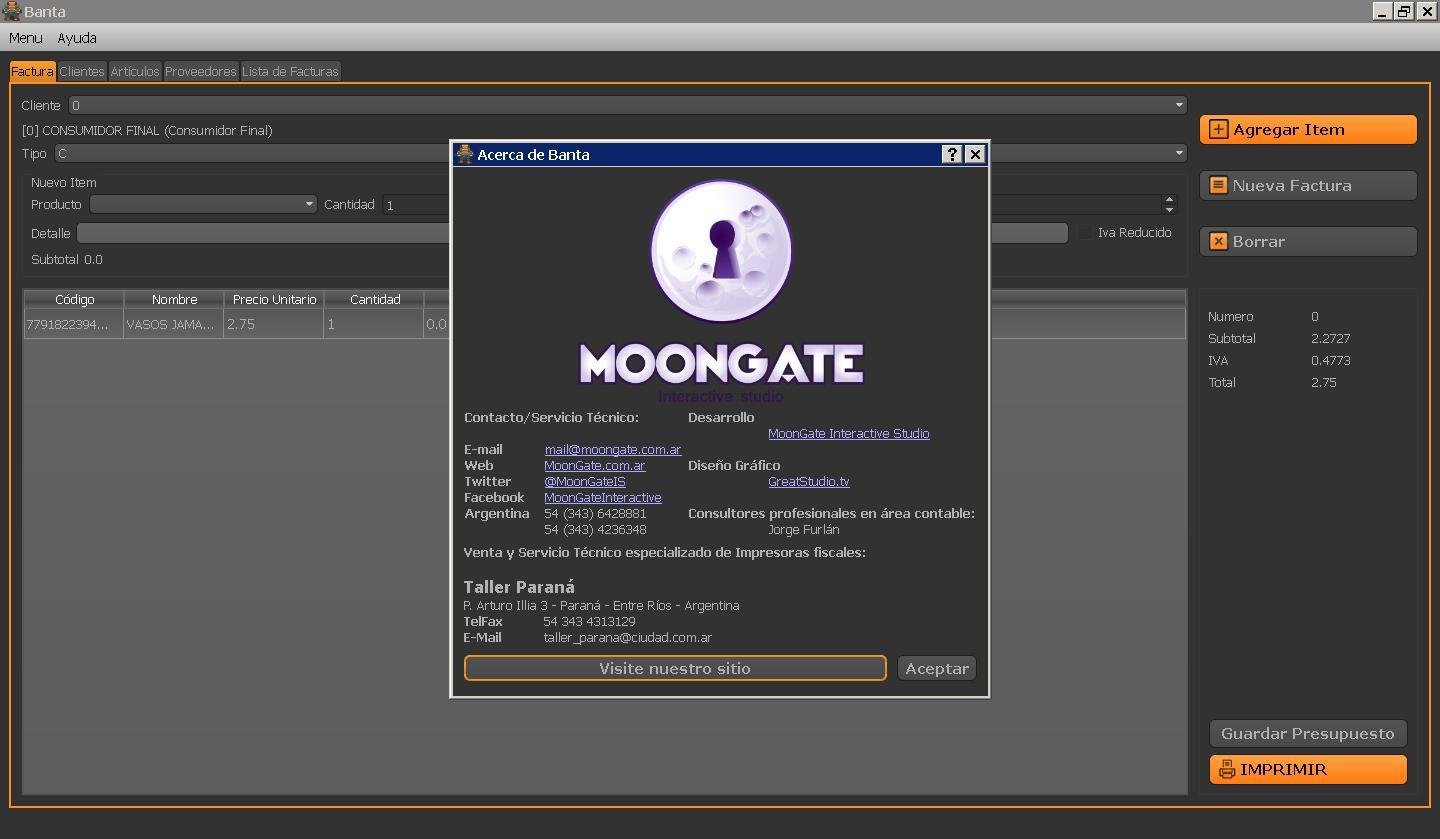Click the printer icon on IMPRIMIR
The image size is (1440, 839).
click(1227, 769)
